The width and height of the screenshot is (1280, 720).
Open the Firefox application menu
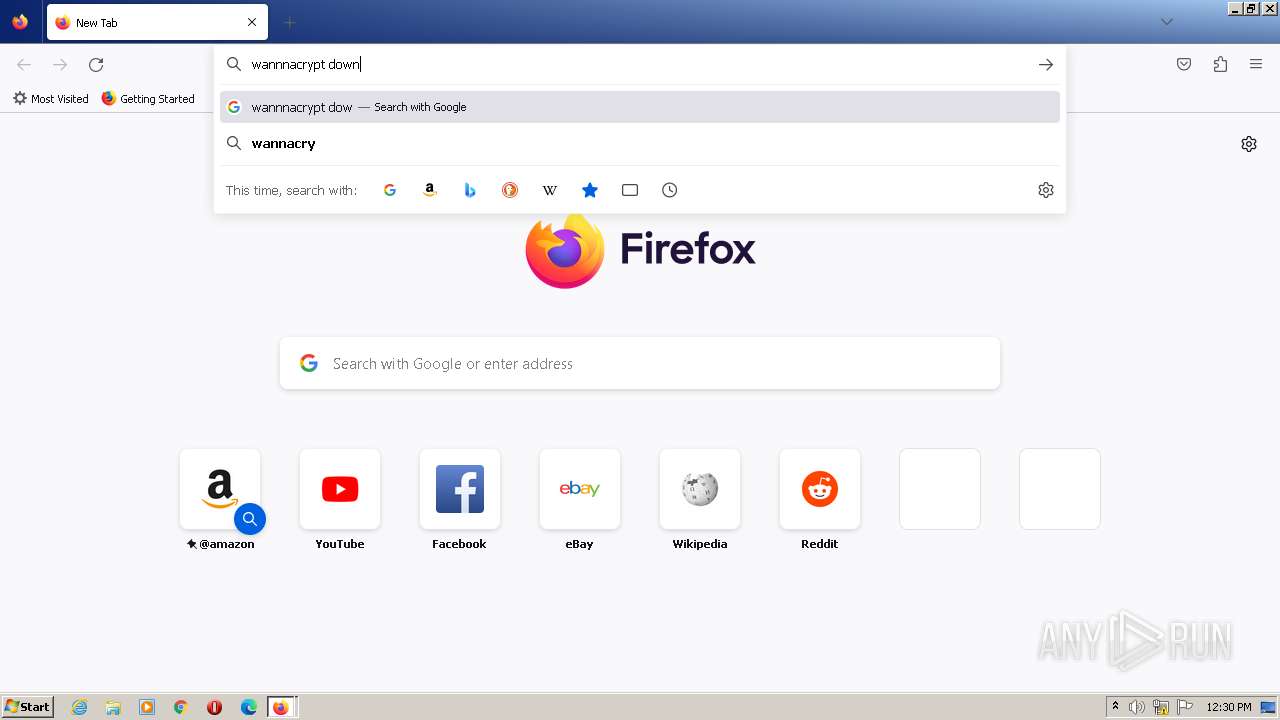click(1256, 65)
